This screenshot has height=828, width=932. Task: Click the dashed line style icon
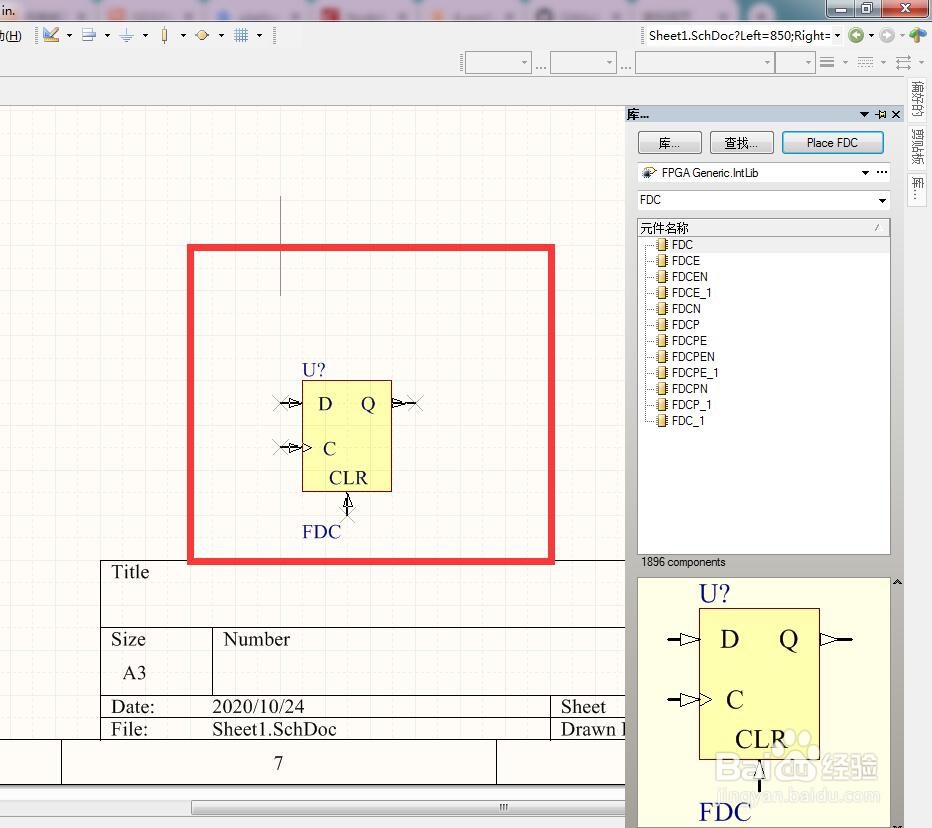click(865, 62)
